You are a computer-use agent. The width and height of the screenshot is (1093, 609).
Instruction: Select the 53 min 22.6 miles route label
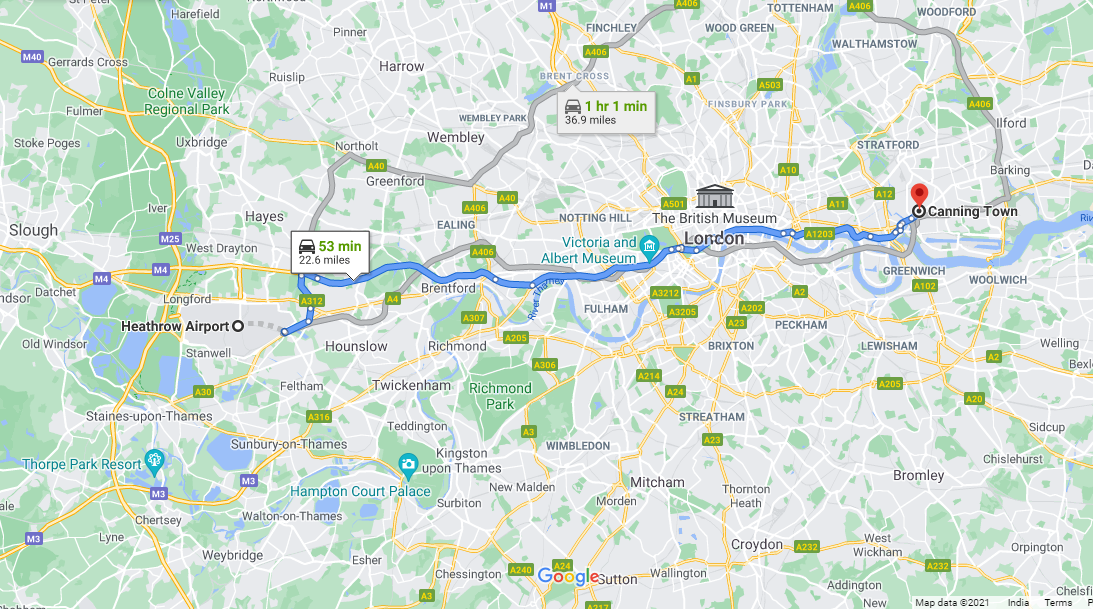(x=330, y=252)
